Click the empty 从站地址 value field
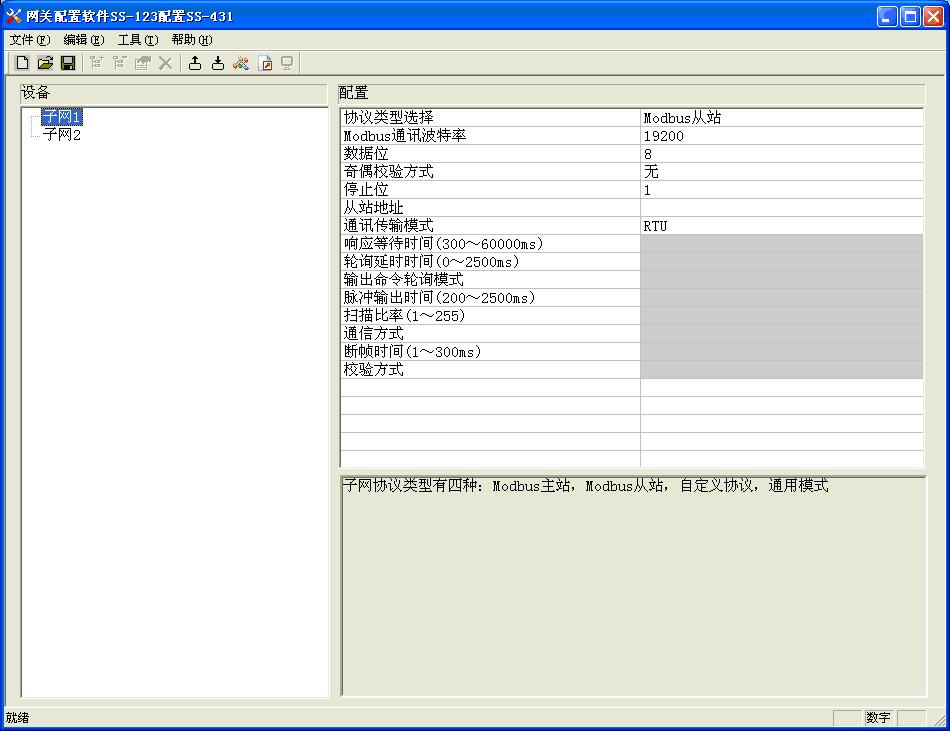The image size is (950, 731). 780,208
